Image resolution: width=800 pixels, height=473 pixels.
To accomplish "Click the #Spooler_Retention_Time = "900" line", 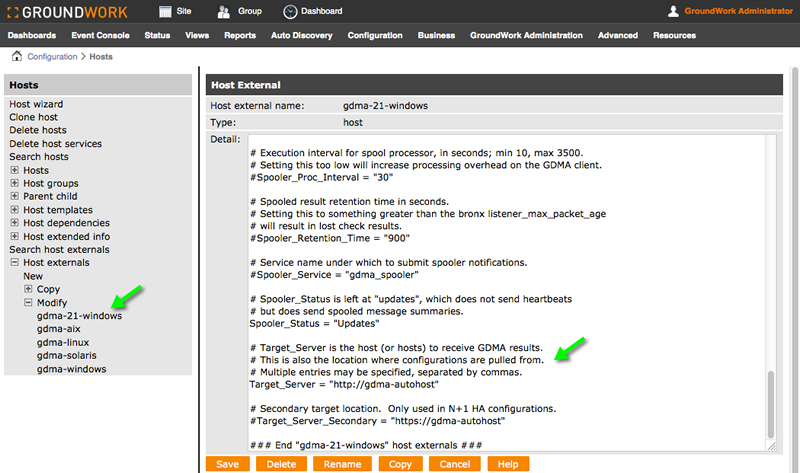I will click(330, 238).
